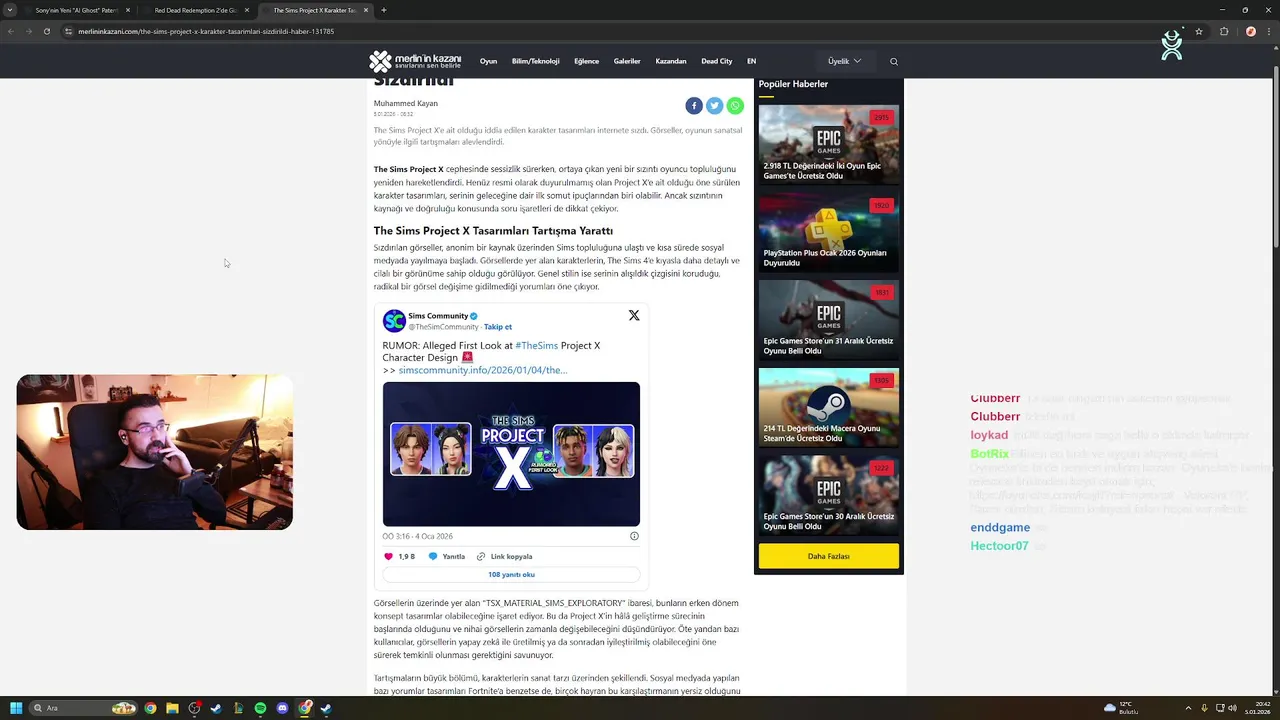Open League of Legends taskbar icon
1280x720 pixels.
coord(238,708)
